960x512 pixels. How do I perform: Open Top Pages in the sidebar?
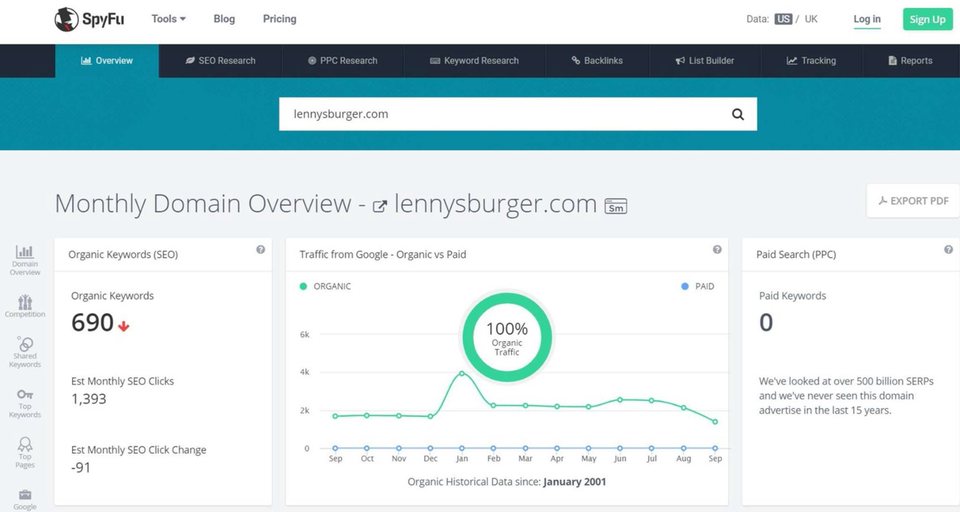(x=24, y=453)
